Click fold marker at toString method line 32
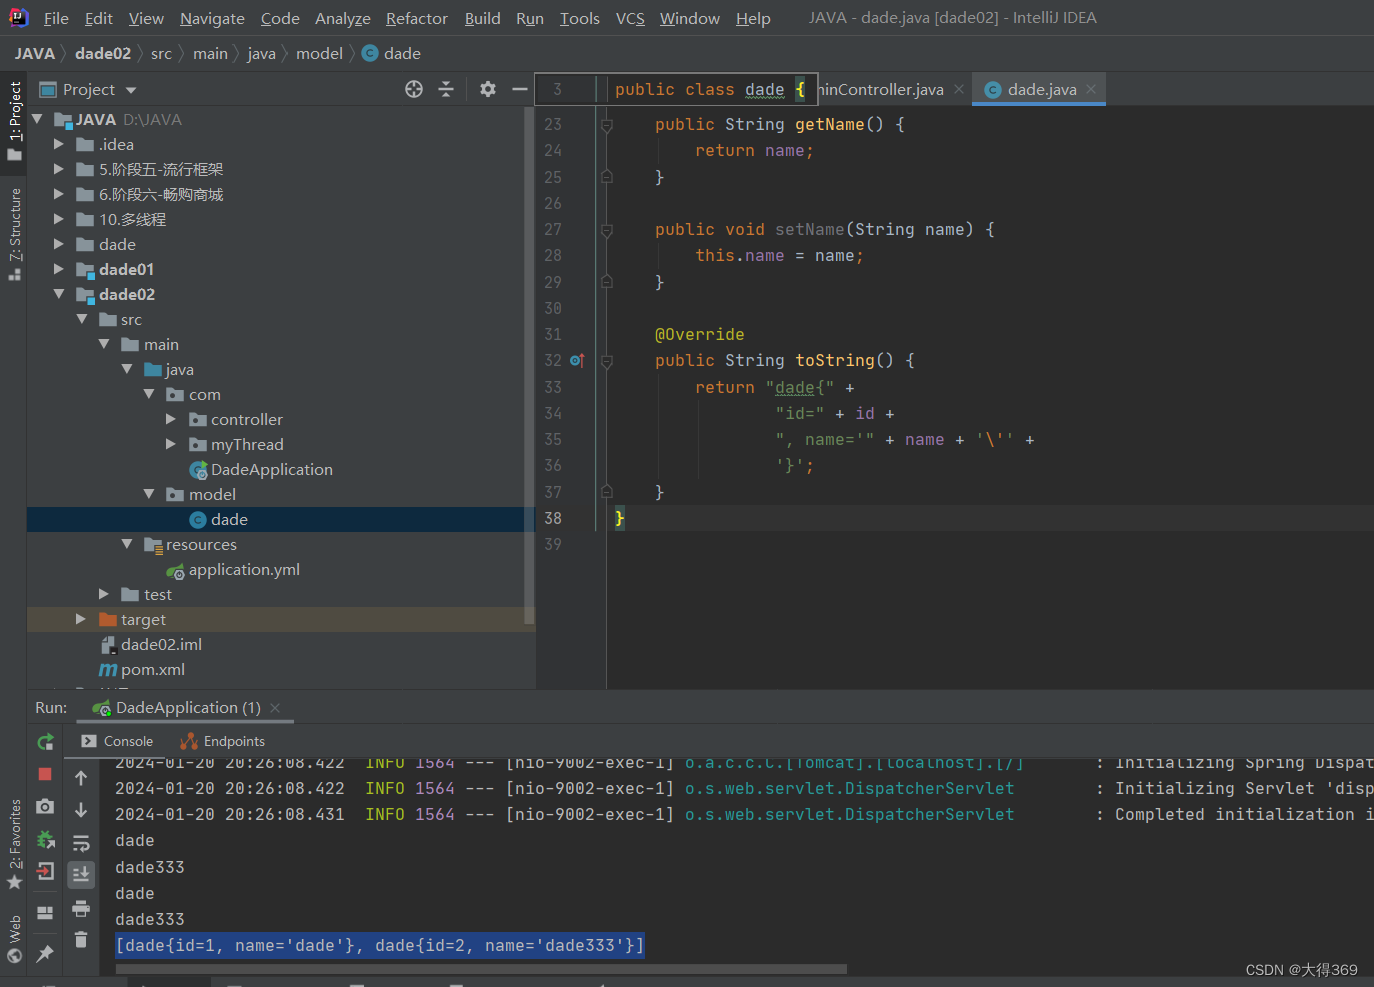The width and height of the screenshot is (1374, 987). (x=607, y=361)
